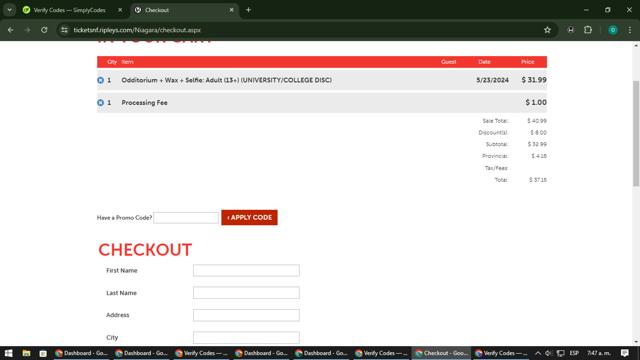Open the Chrome profile avatar

click(x=613, y=30)
